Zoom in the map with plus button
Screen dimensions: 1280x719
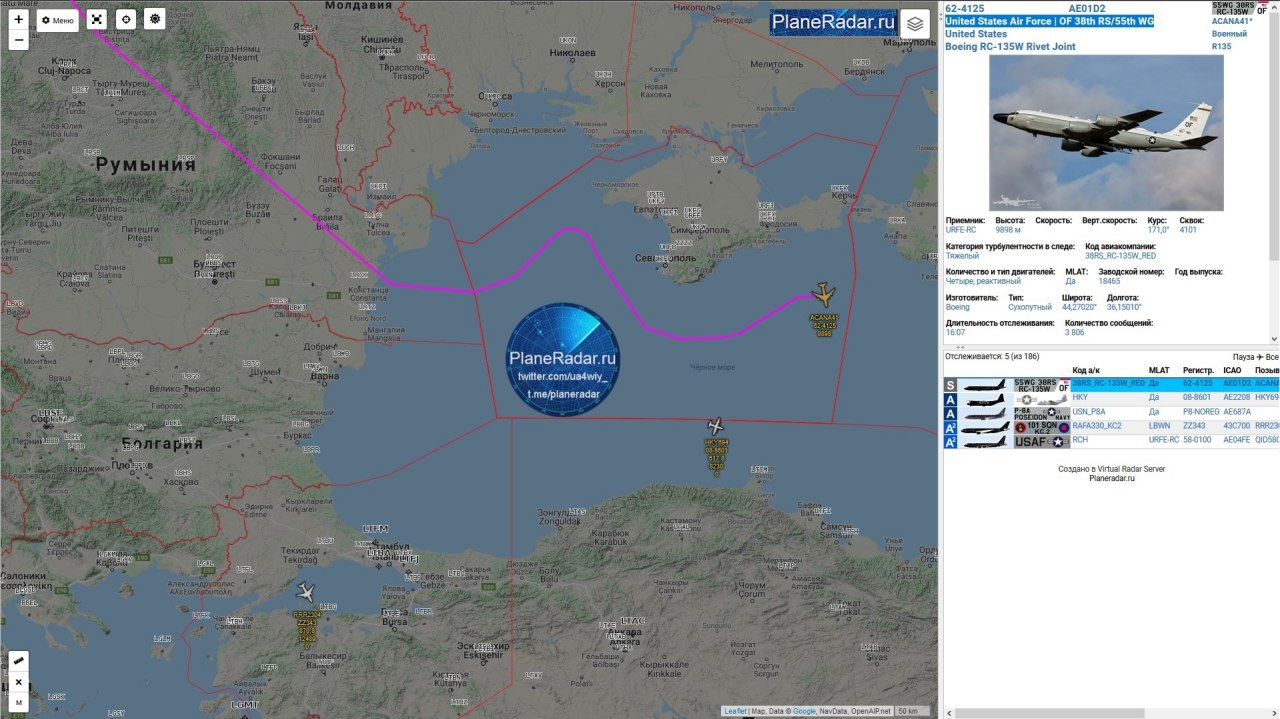point(18,19)
